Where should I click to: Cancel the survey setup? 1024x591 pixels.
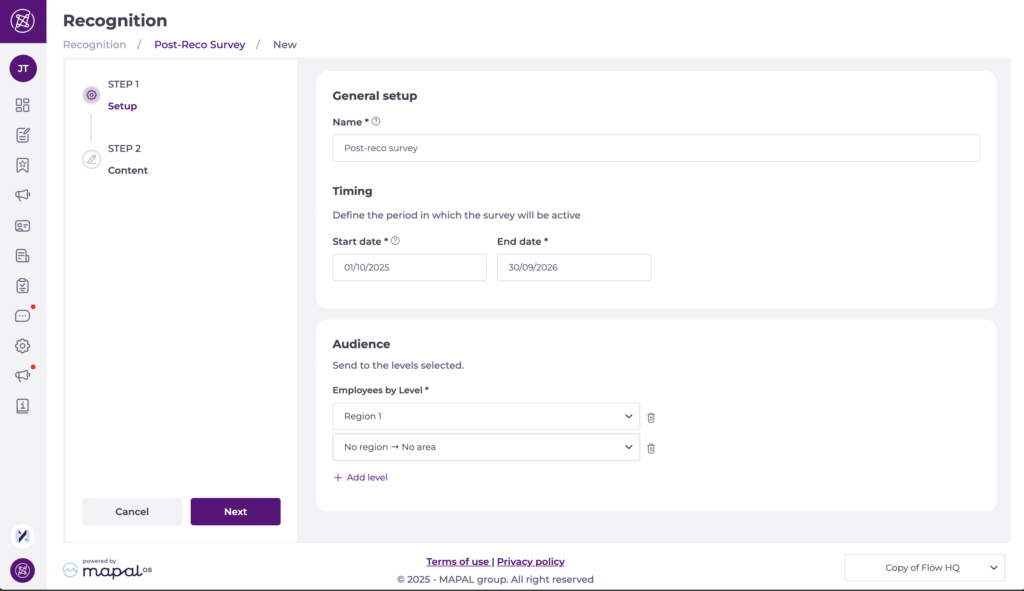coord(132,512)
